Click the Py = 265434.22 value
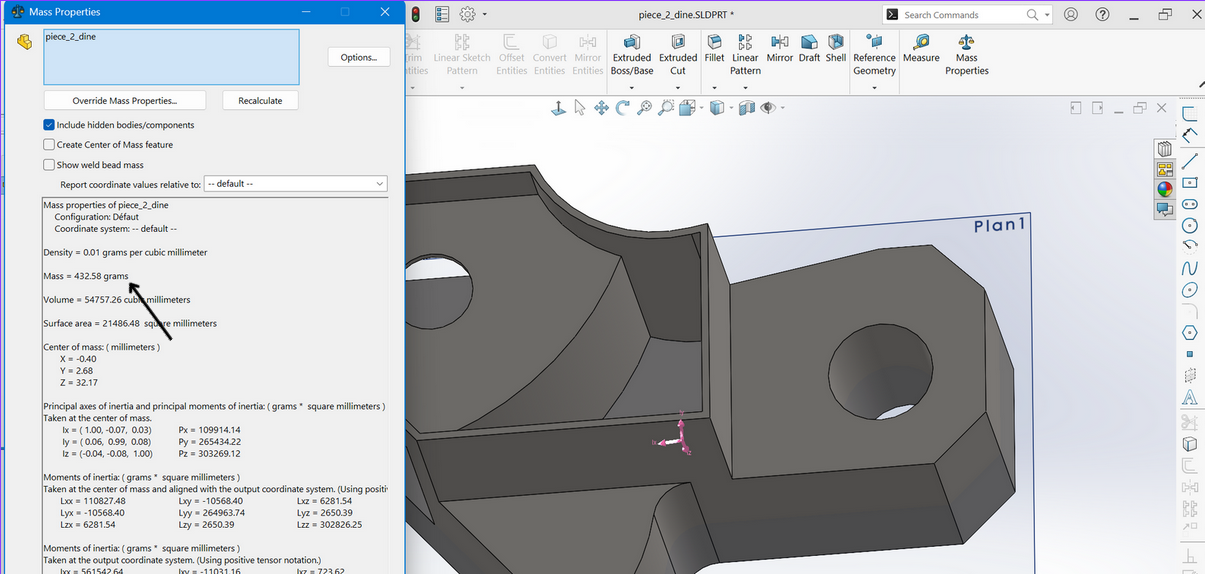Screen dimensions: 1205x574 point(210,442)
